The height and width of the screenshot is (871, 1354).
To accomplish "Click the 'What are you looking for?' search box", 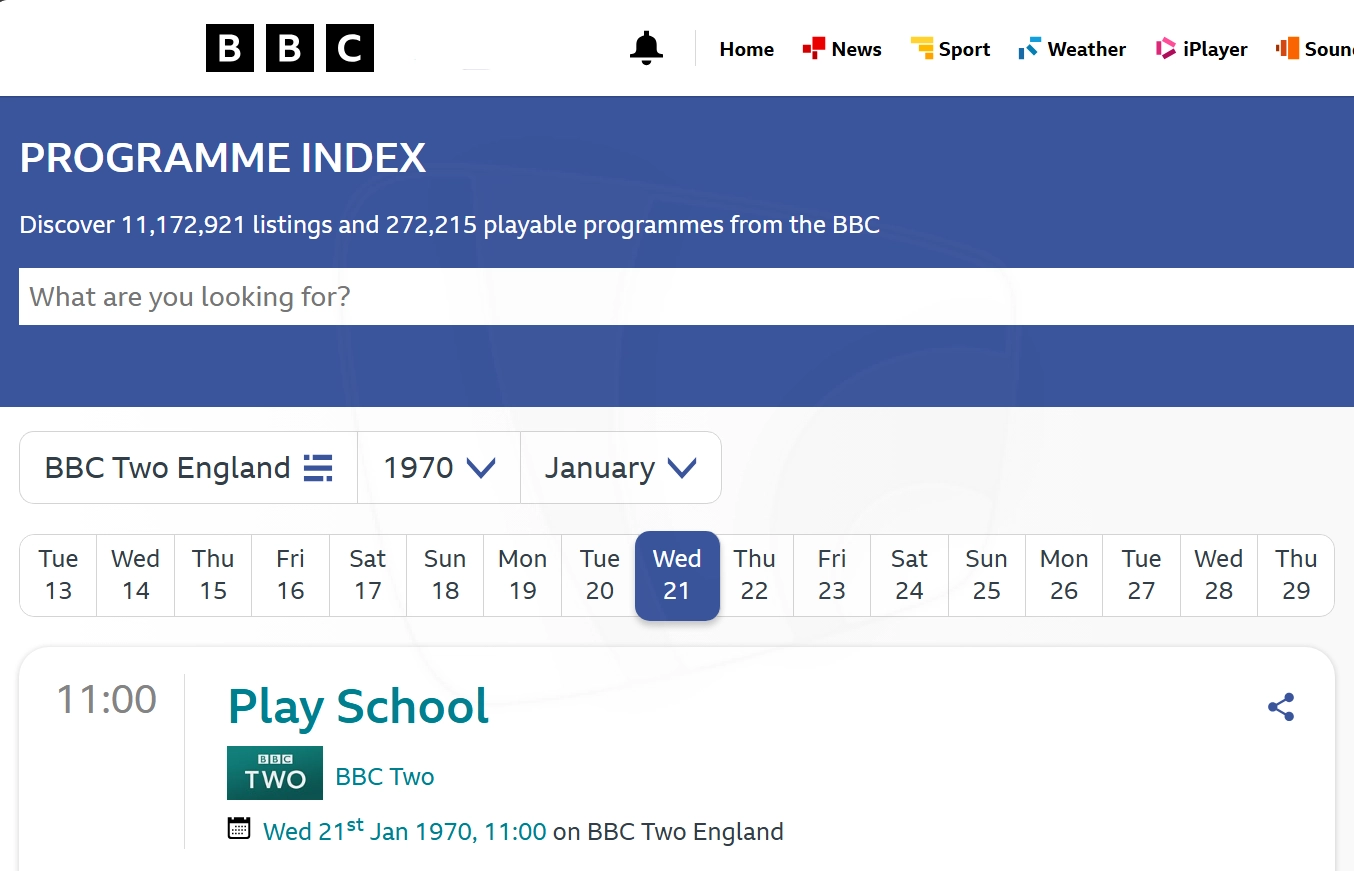I will pos(680,297).
